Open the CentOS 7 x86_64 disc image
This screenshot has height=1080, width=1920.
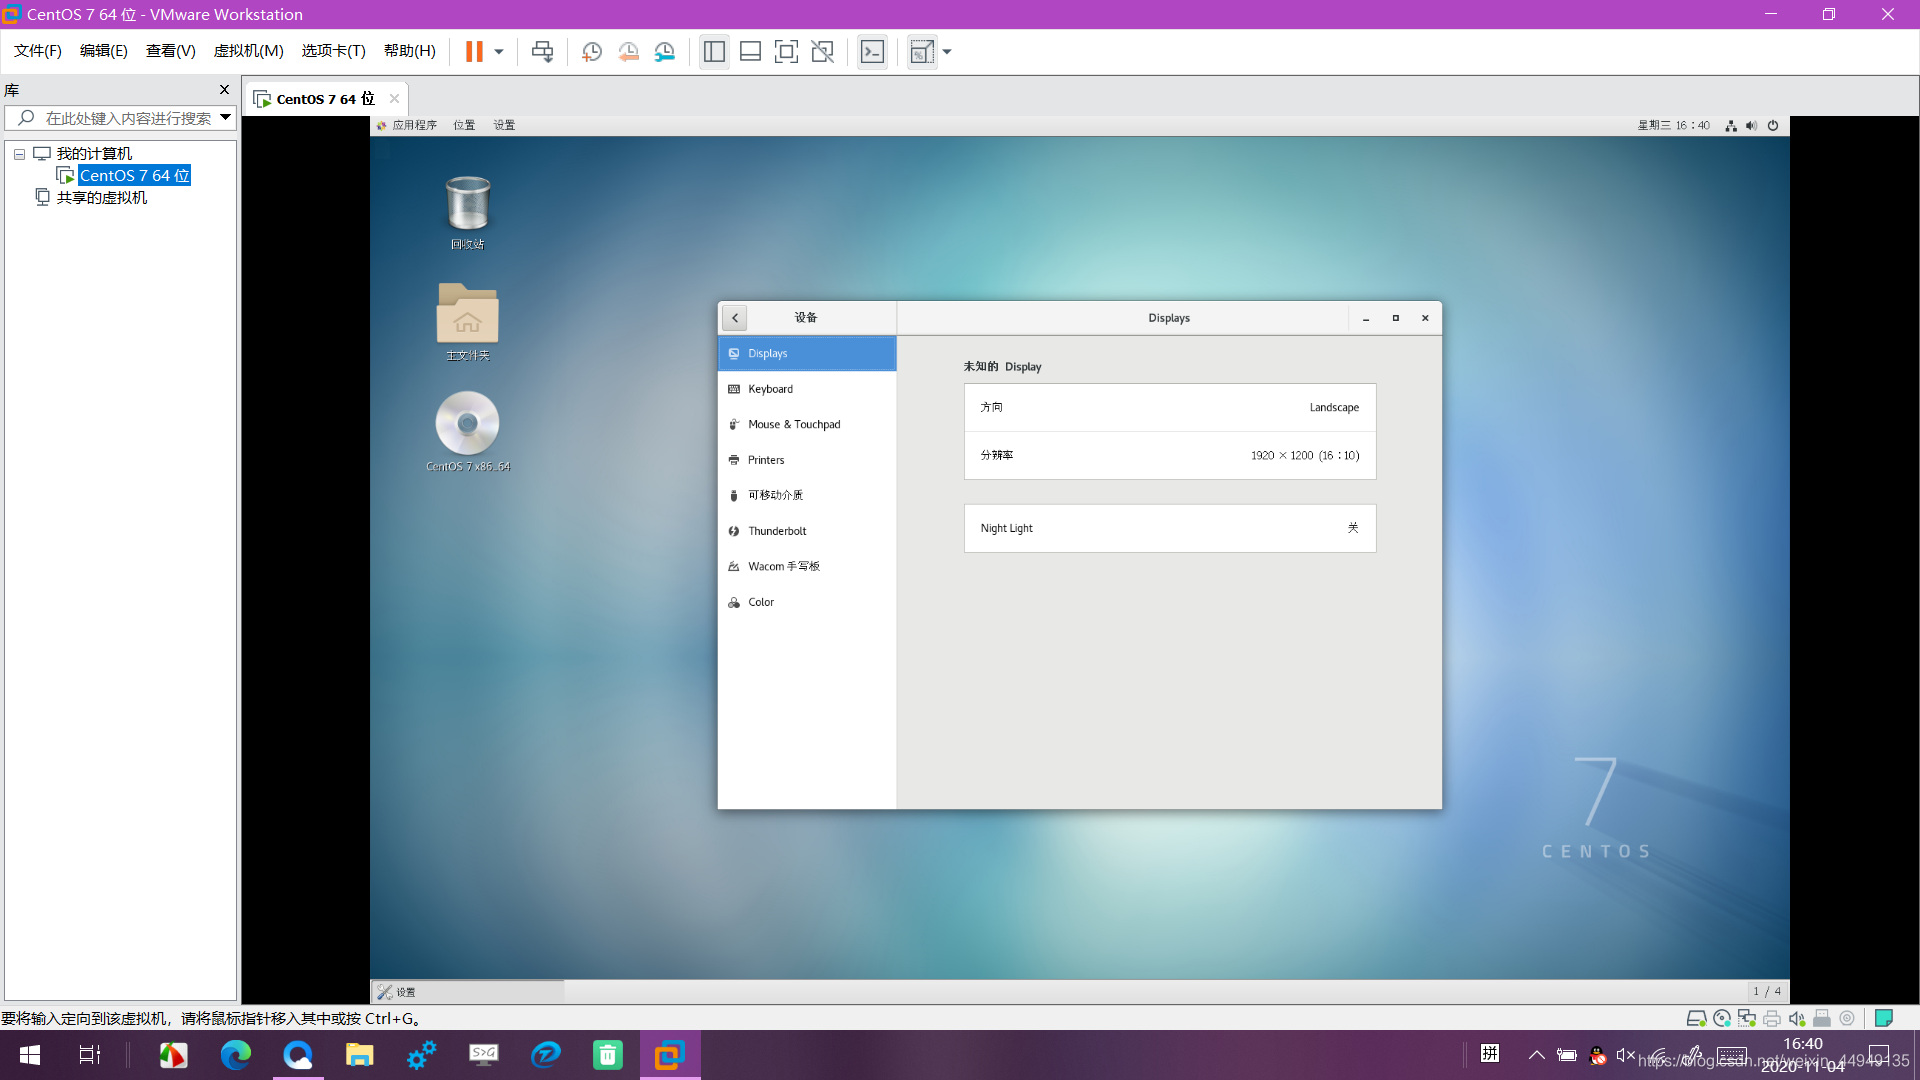pos(467,424)
